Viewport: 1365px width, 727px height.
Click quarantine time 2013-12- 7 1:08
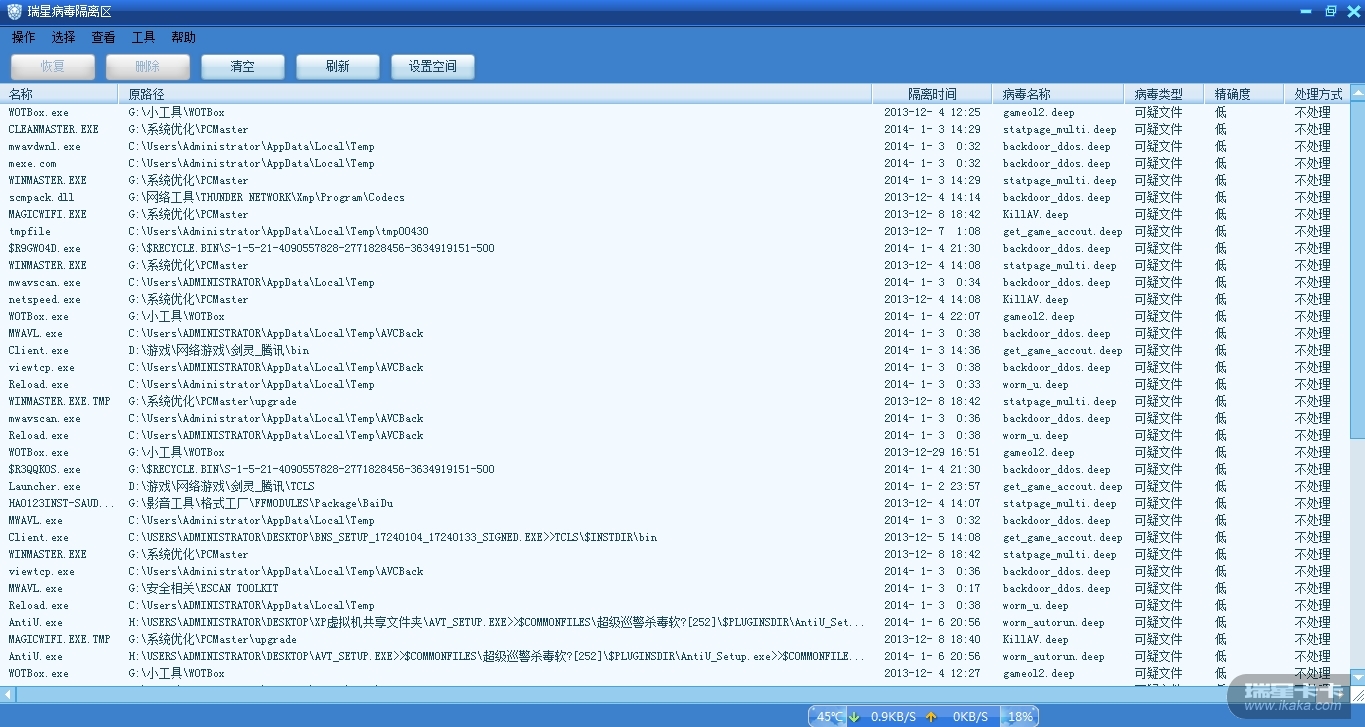(x=932, y=231)
